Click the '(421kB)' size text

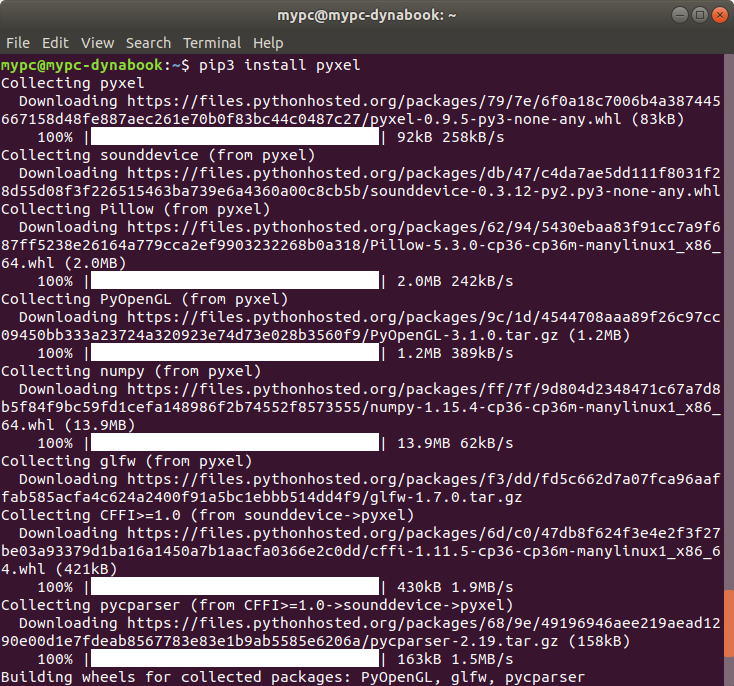point(86,569)
